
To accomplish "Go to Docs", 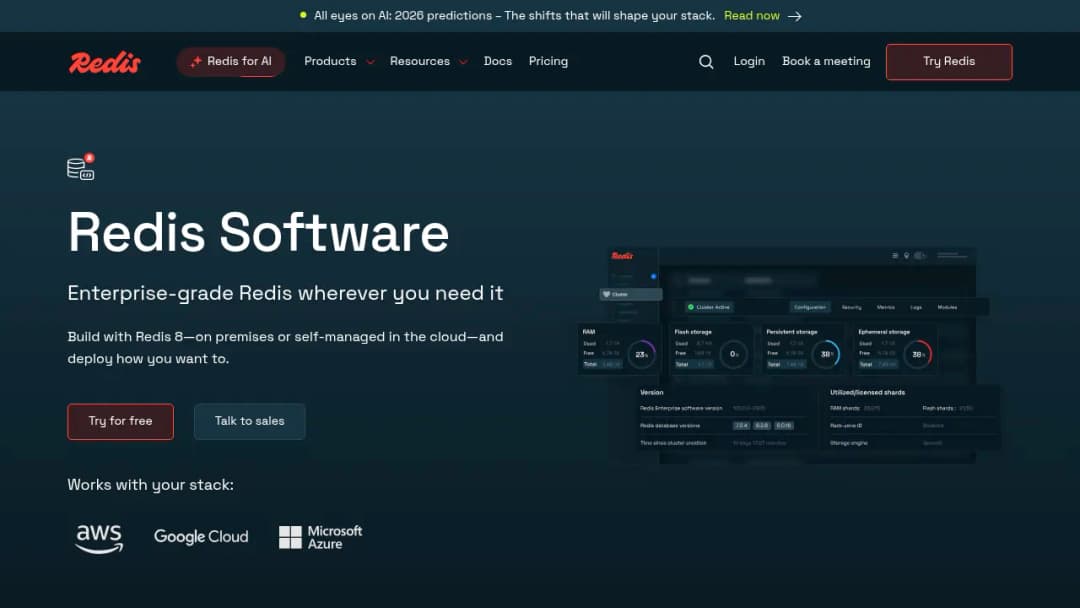I will click(x=498, y=61).
